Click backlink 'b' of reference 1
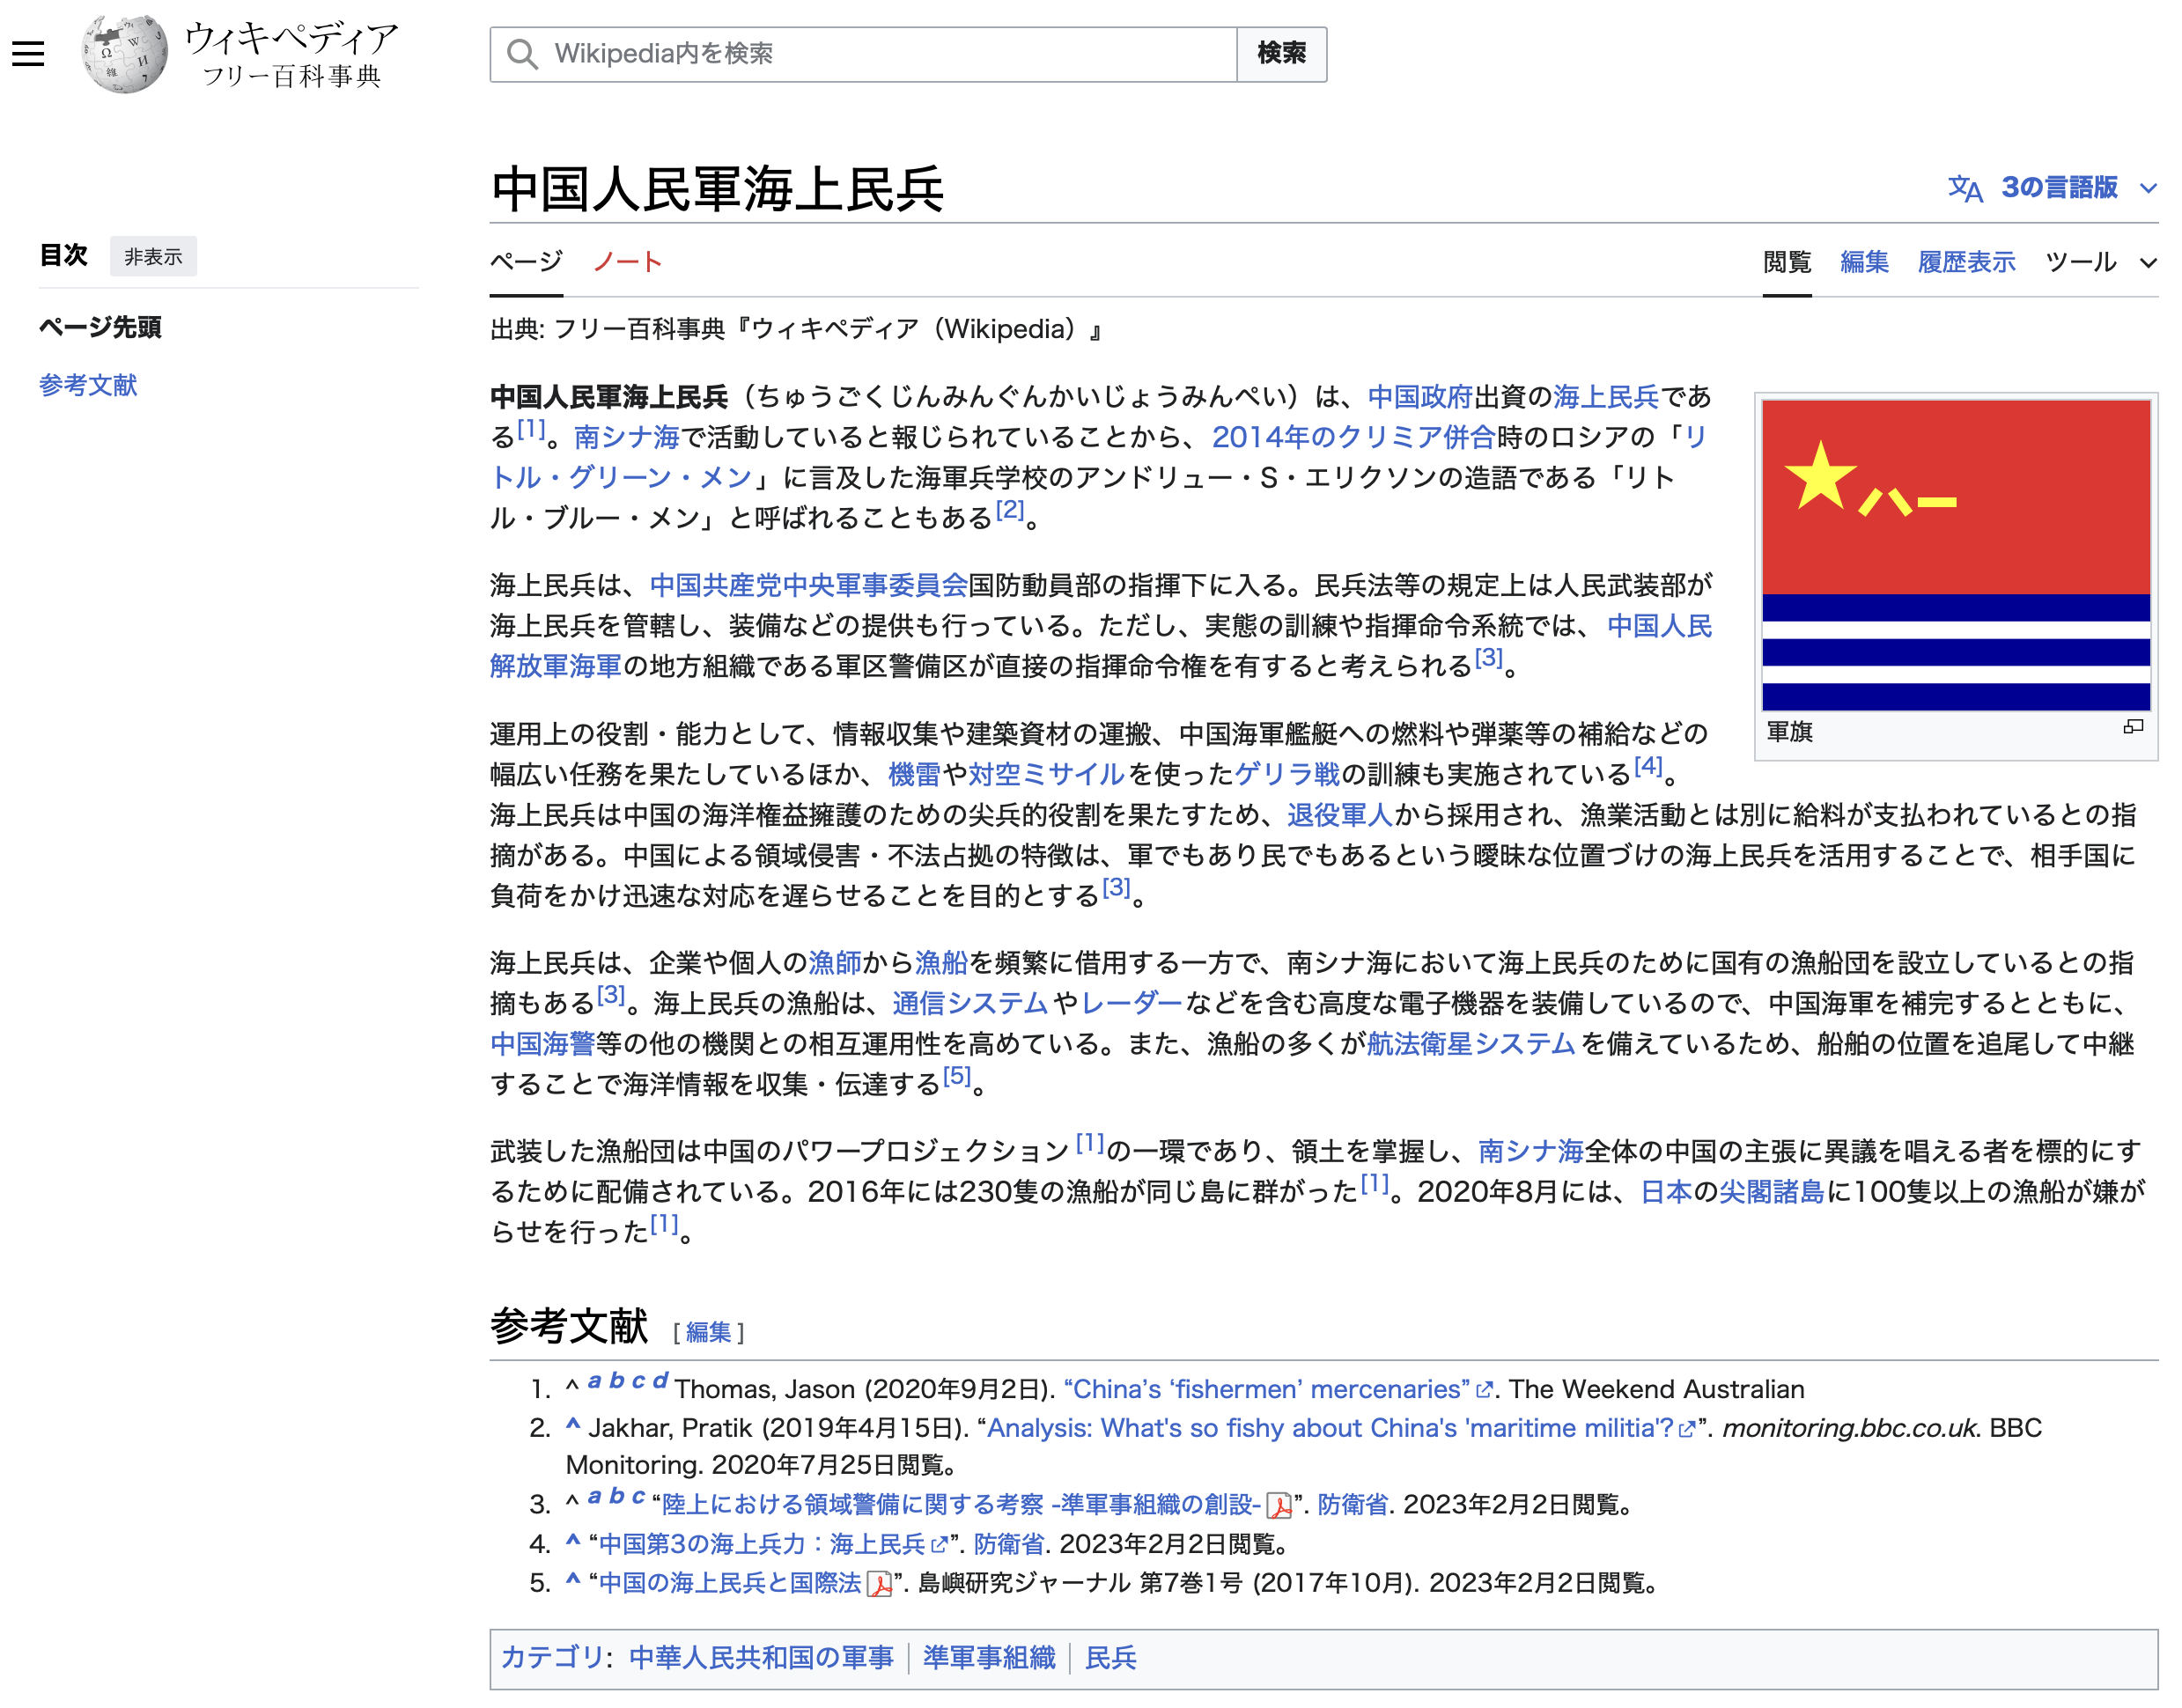2182x1708 pixels. 616,1381
